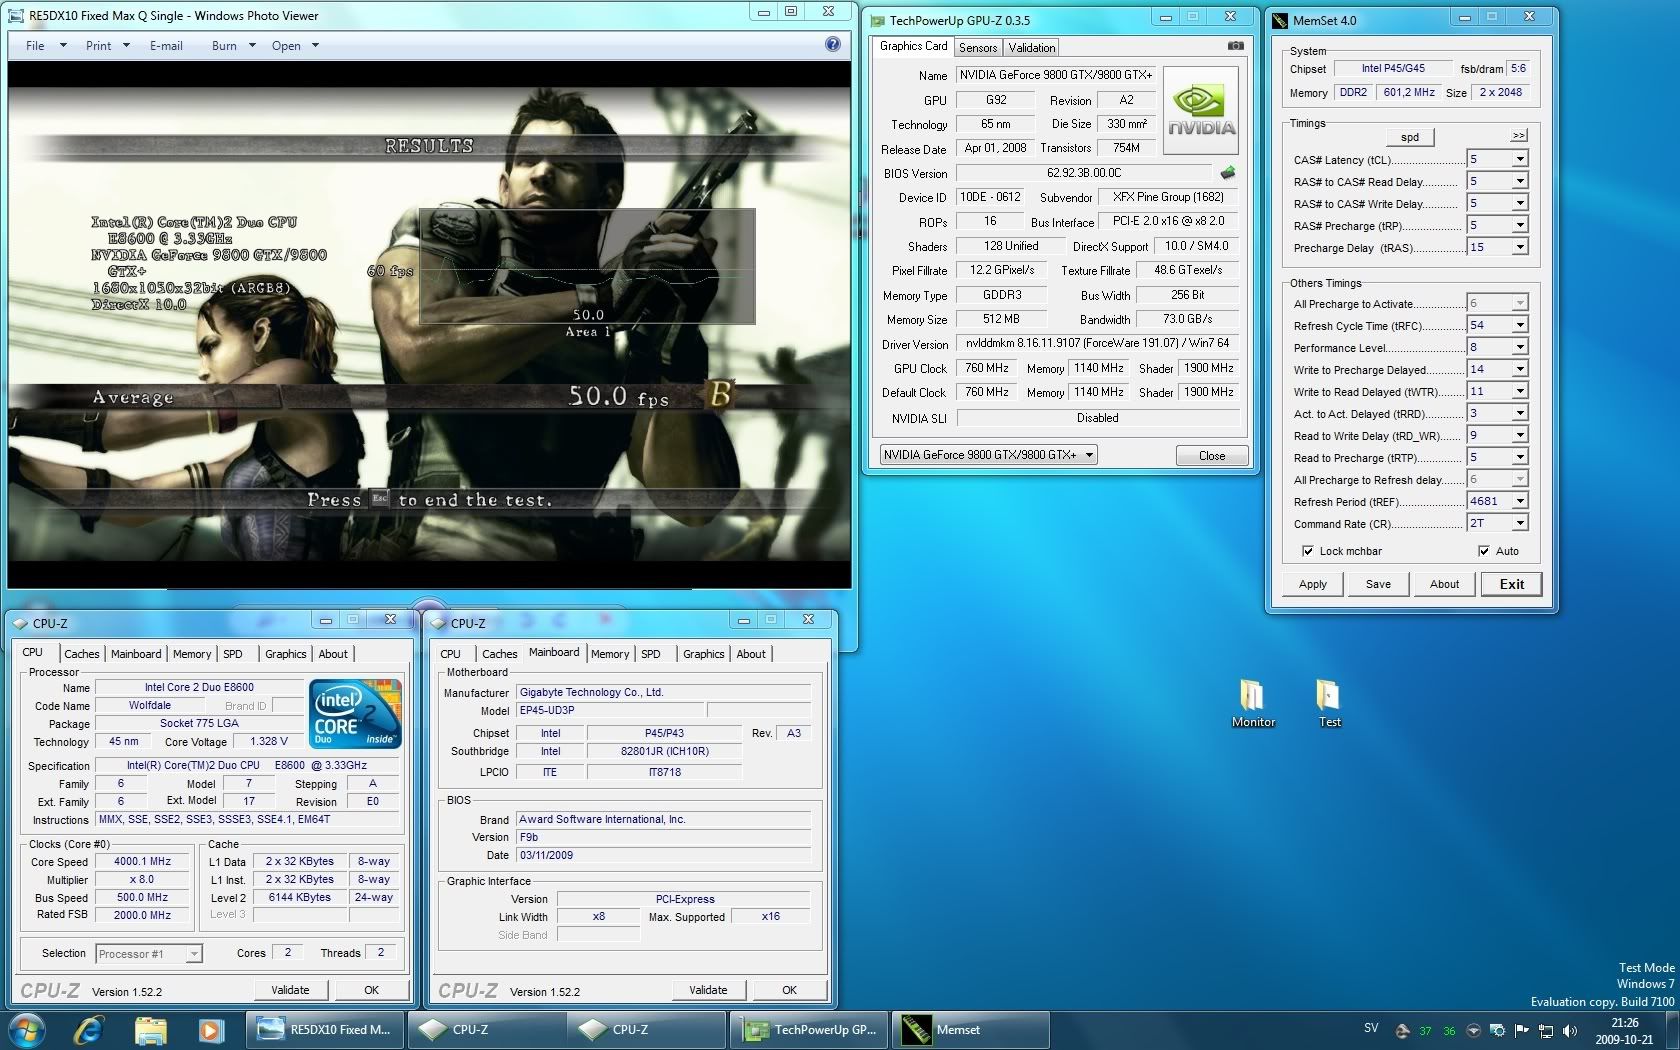
Task: Expand Performance Level dropdown
Action: [1520, 347]
